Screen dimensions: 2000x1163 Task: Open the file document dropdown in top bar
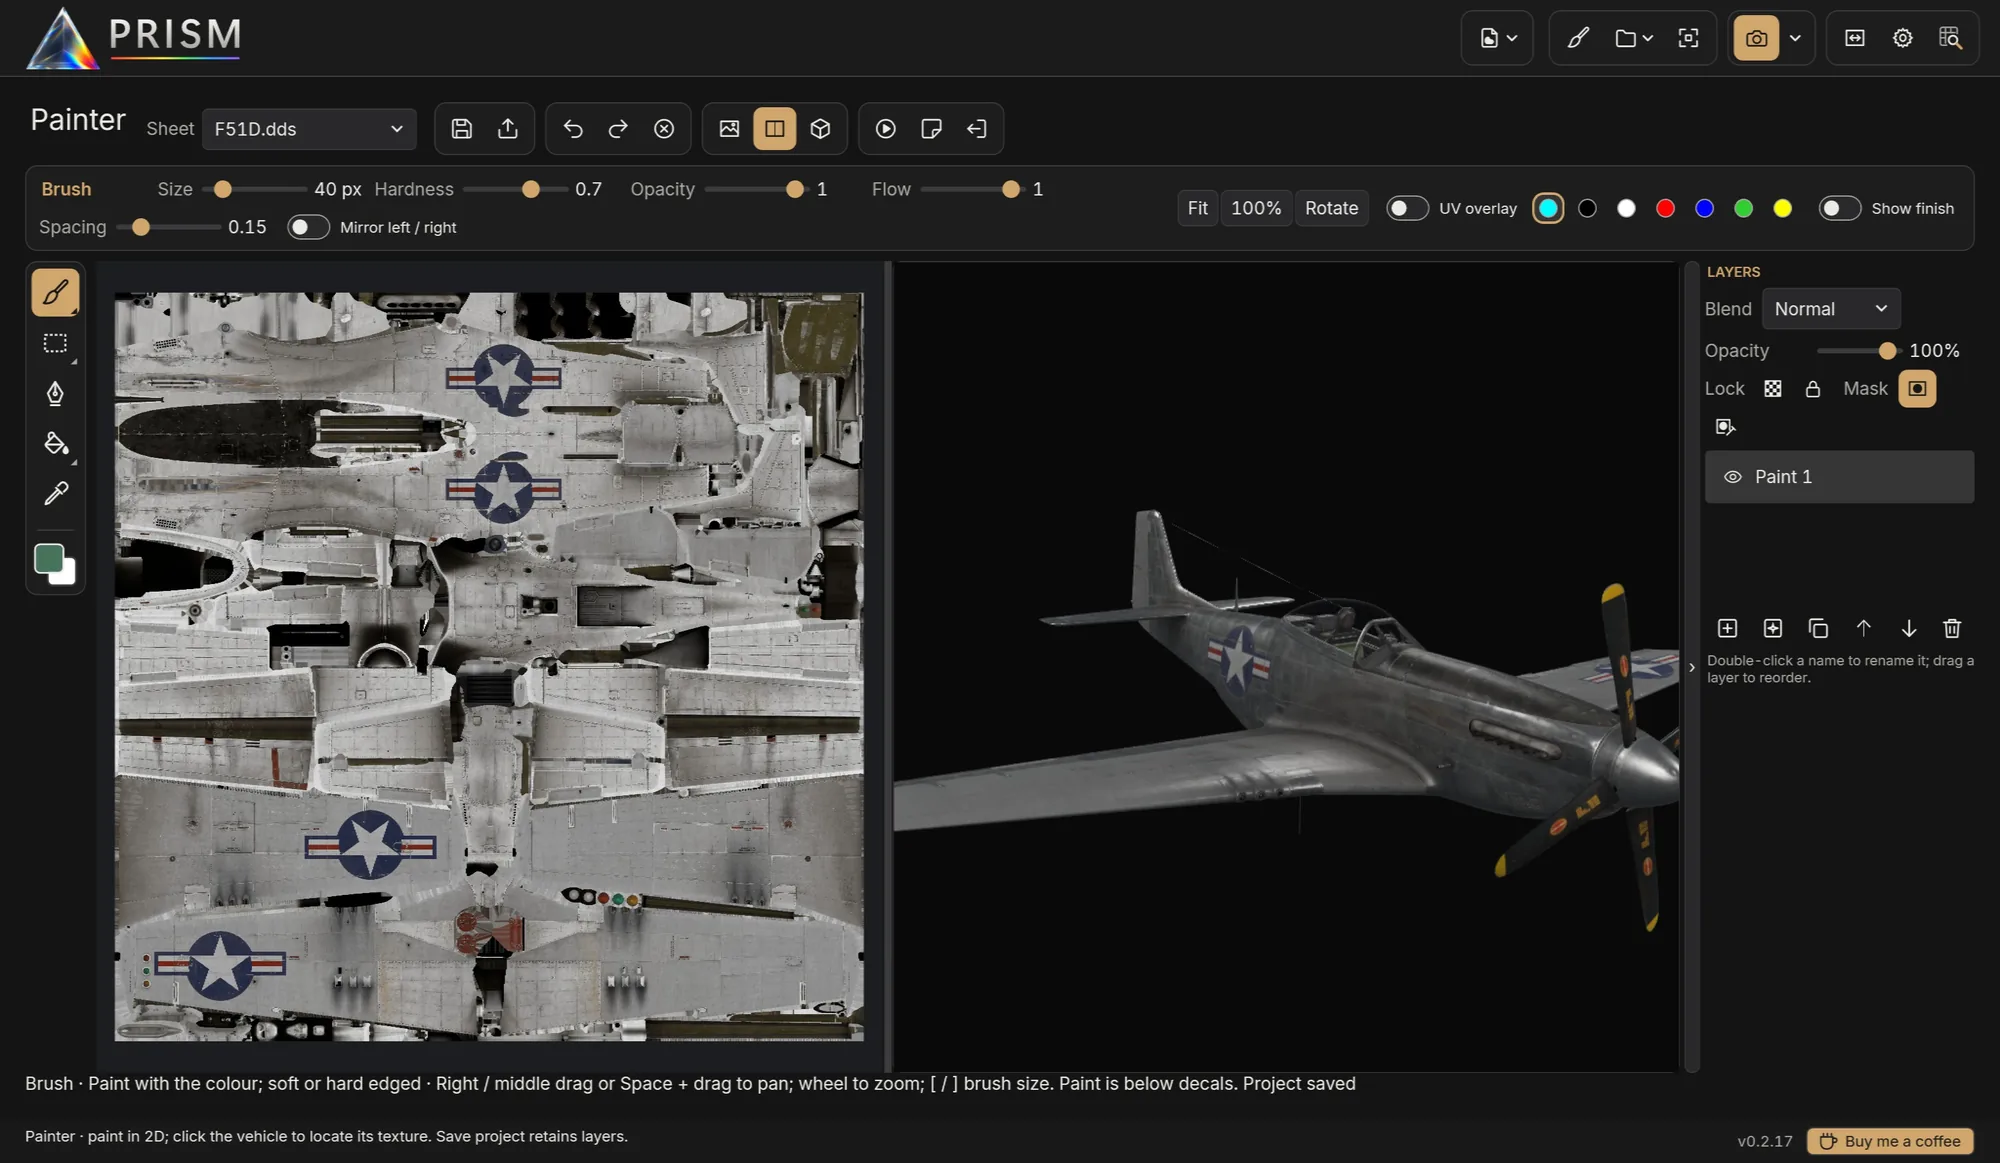click(1498, 38)
